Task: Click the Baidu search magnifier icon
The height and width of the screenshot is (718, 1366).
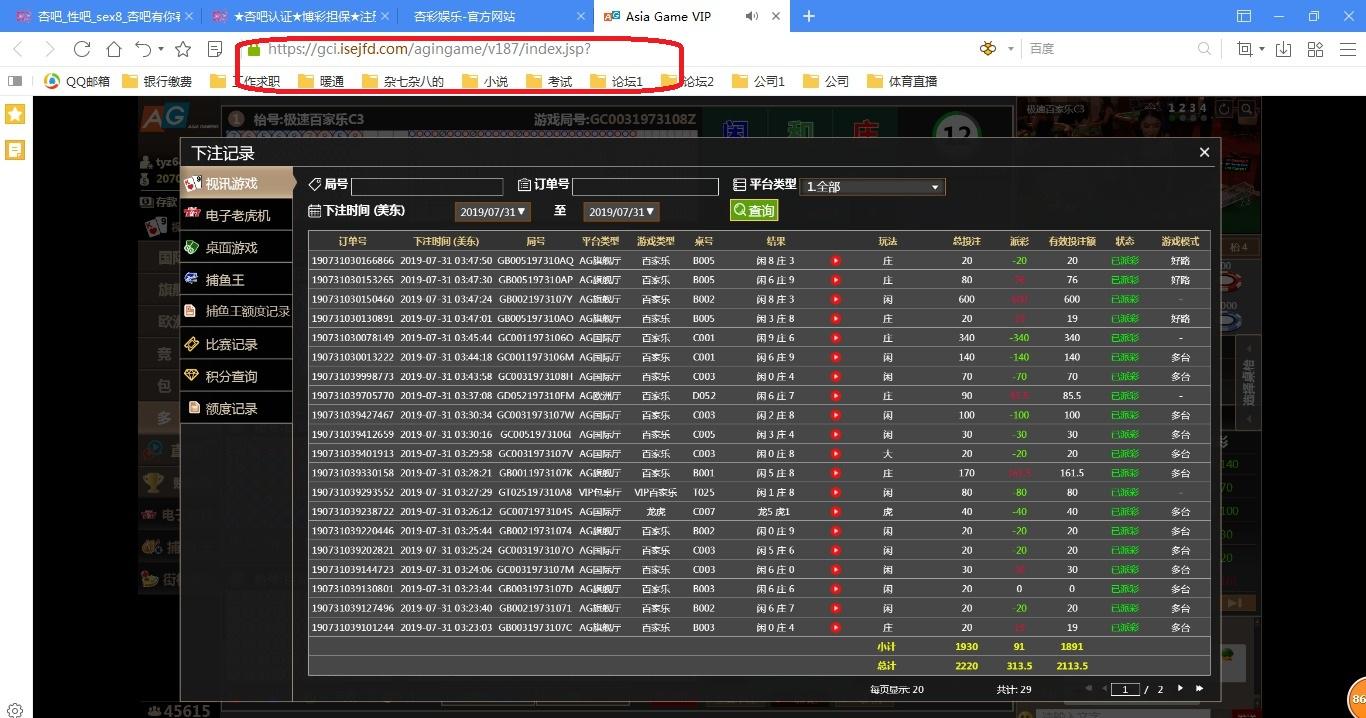Action: [x=1204, y=49]
